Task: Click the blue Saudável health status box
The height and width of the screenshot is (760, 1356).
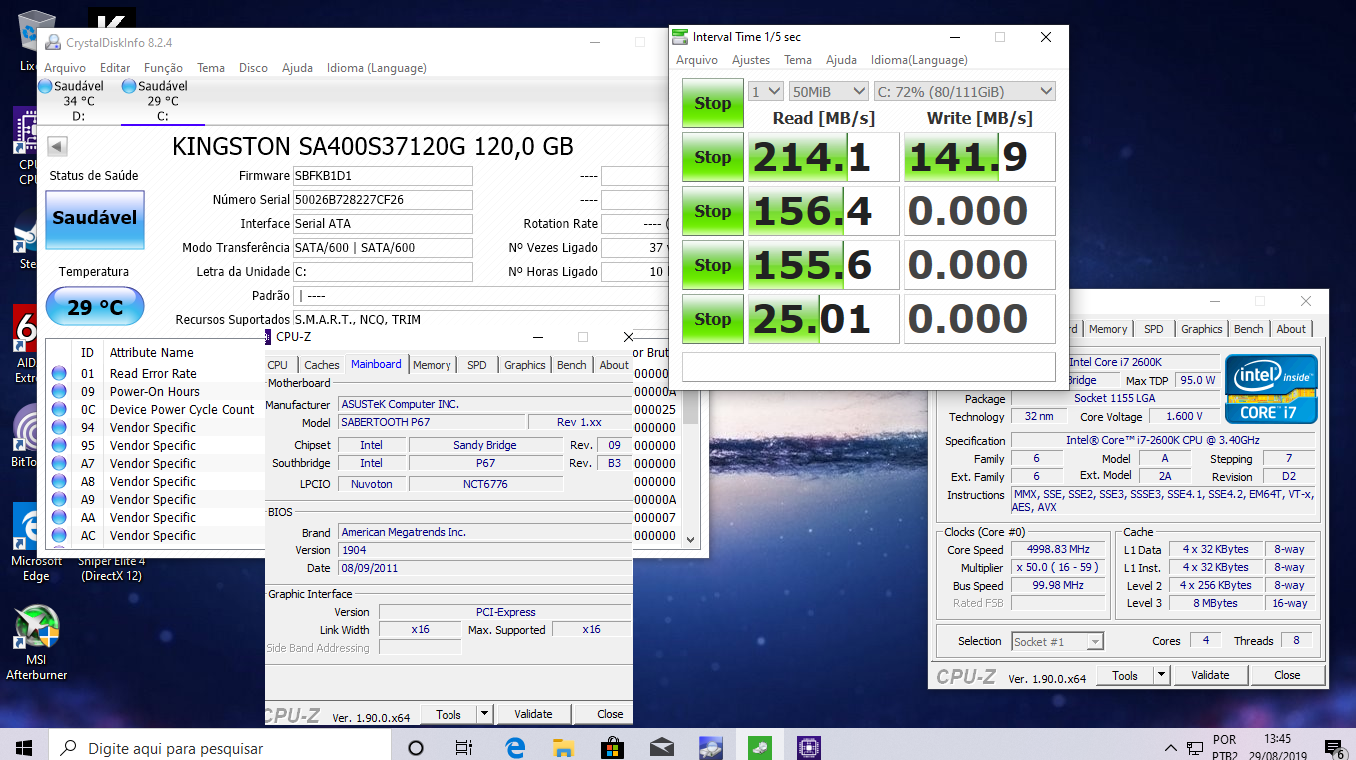Action: (95, 219)
